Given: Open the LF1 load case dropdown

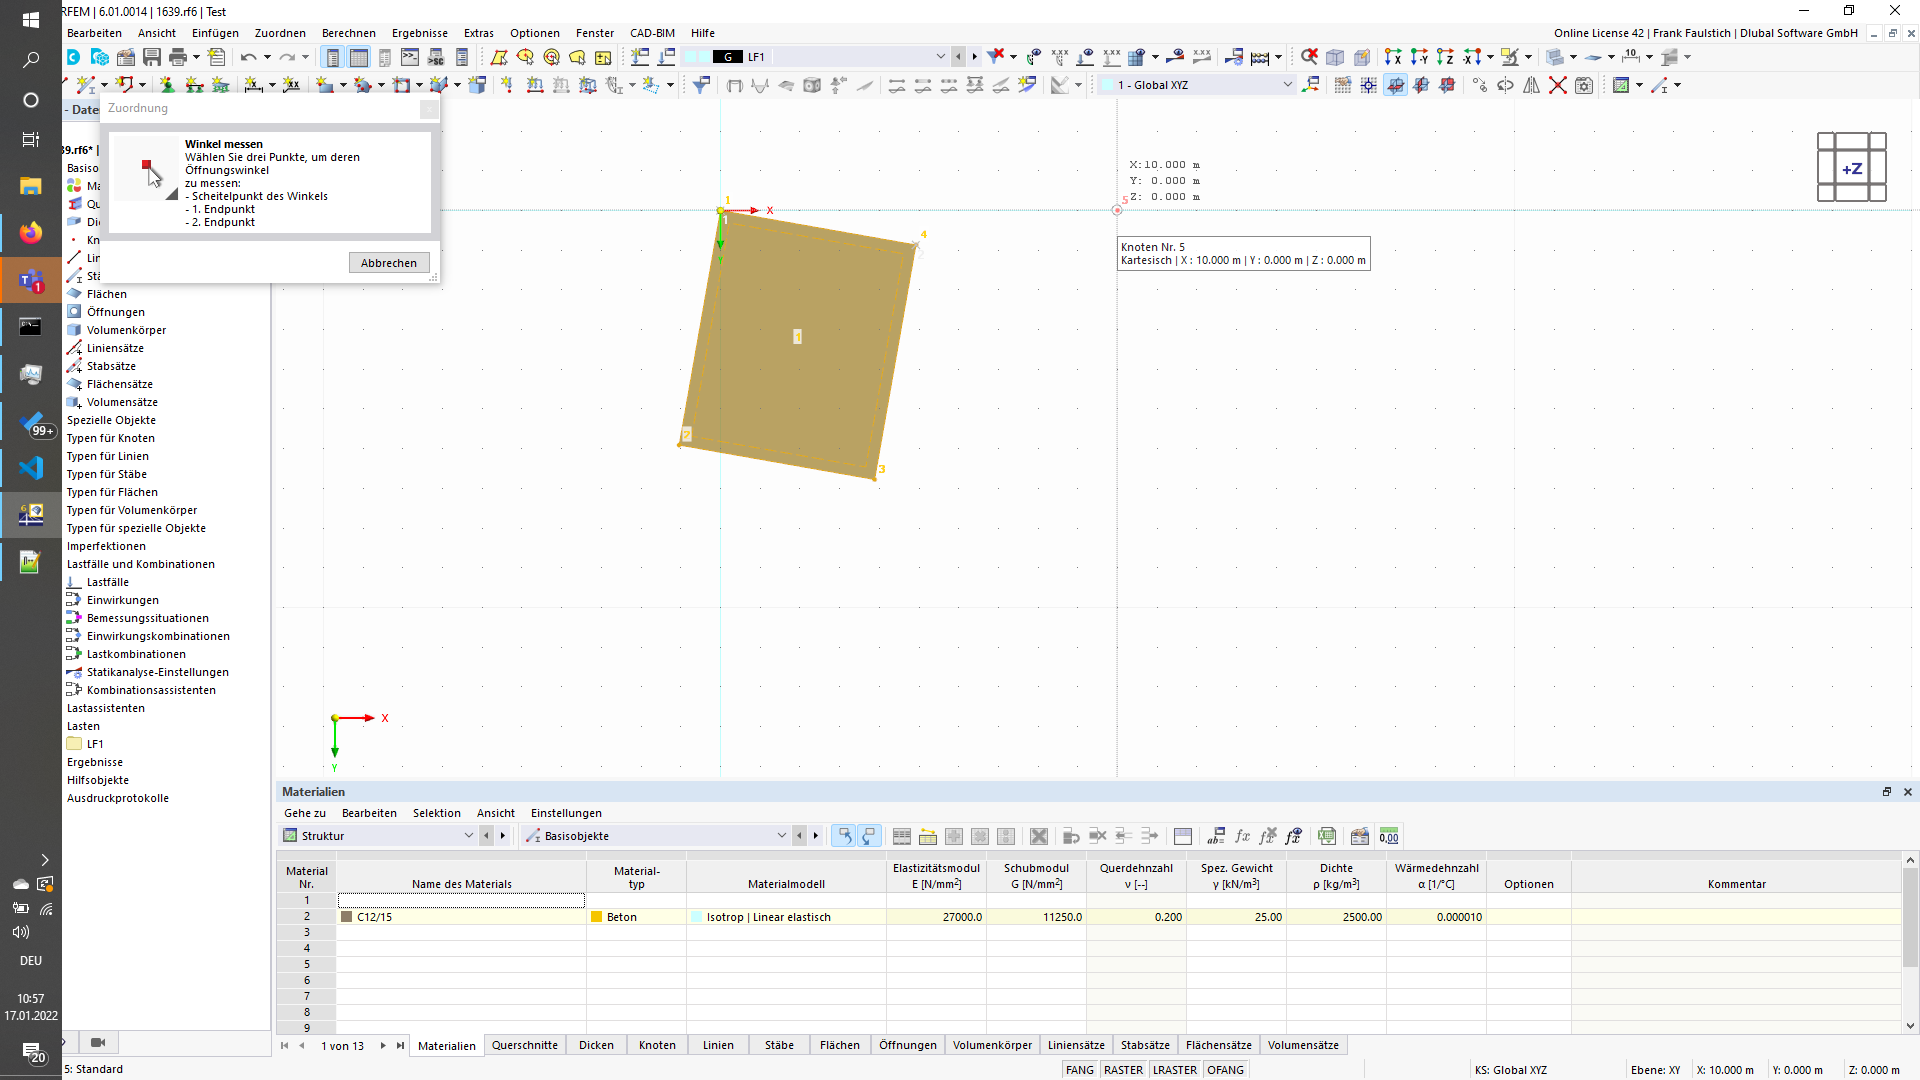Looking at the screenshot, I should pyautogui.click(x=940, y=57).
